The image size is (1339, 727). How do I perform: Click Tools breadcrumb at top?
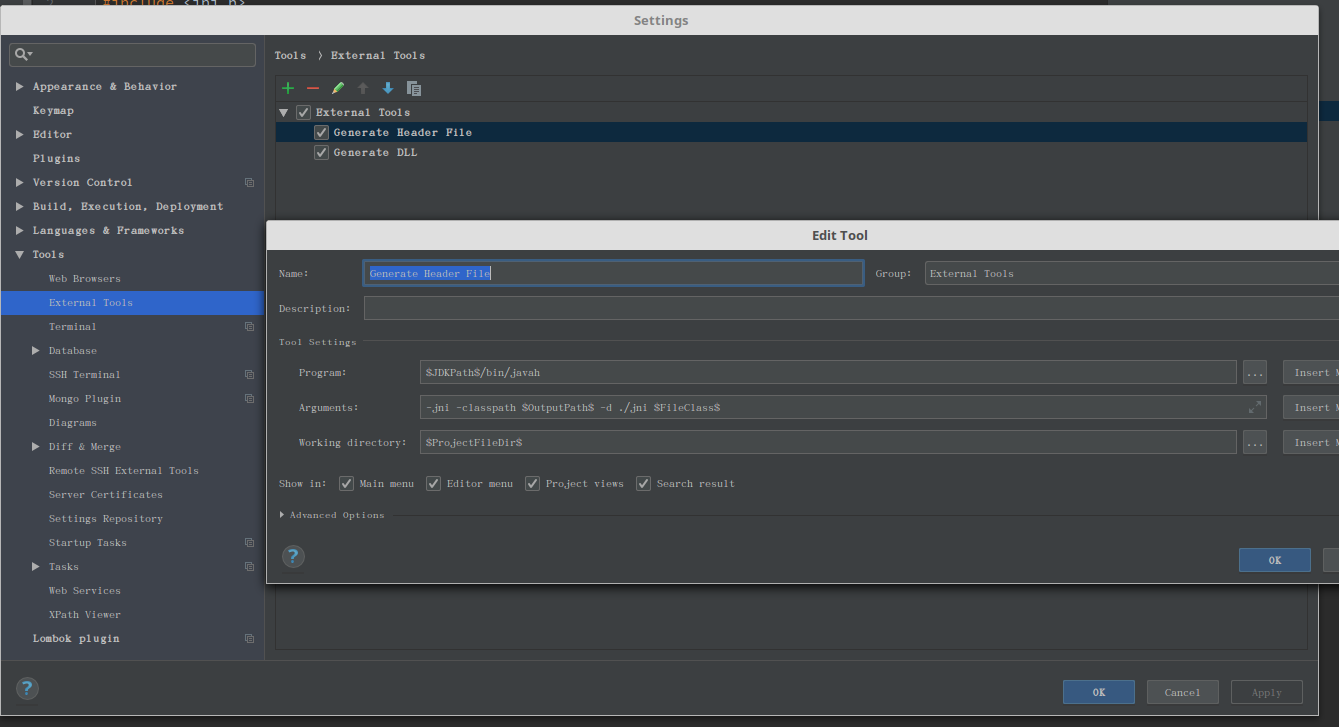click(x=290, y=55)
